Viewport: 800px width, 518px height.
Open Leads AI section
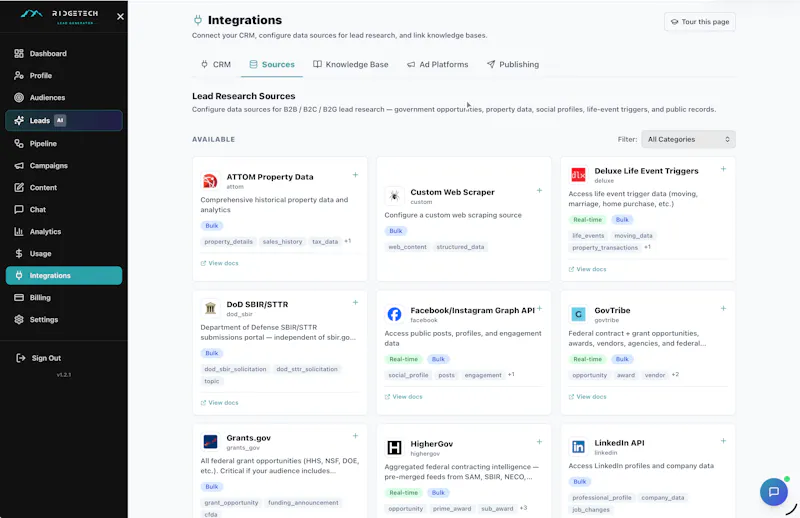(x=64, y=120)
